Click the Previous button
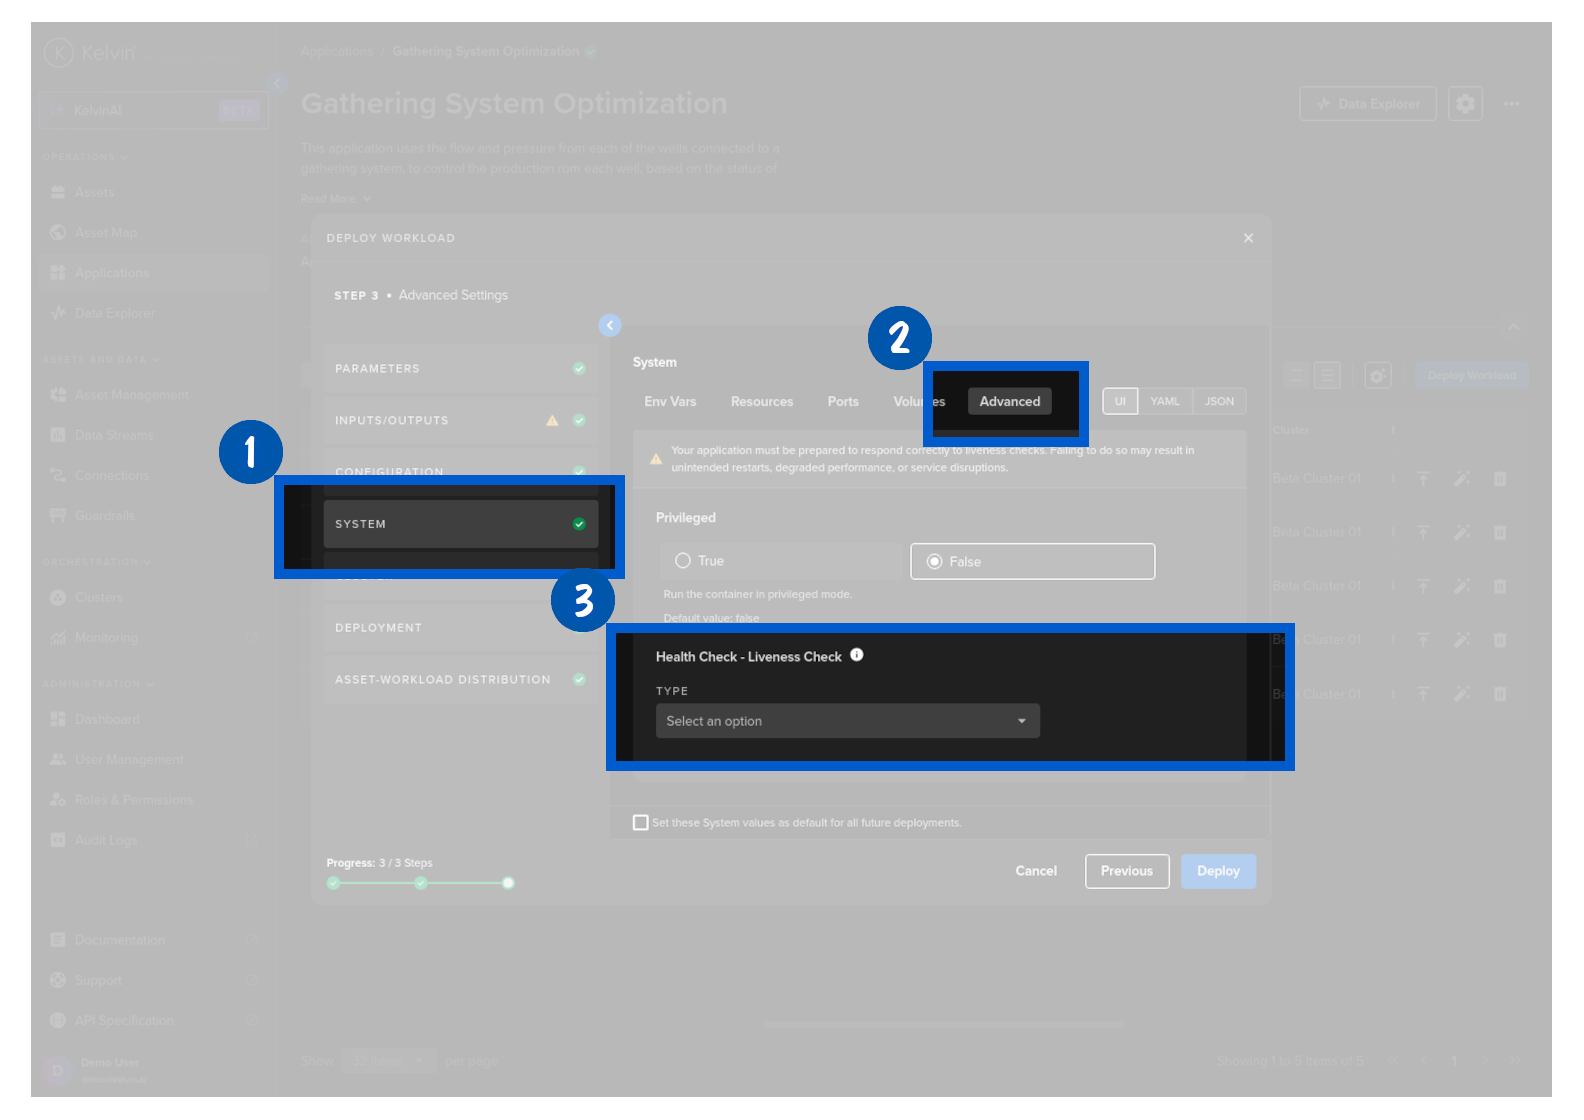This screenshot has height=1120, width=1584. click(1126, 871)
